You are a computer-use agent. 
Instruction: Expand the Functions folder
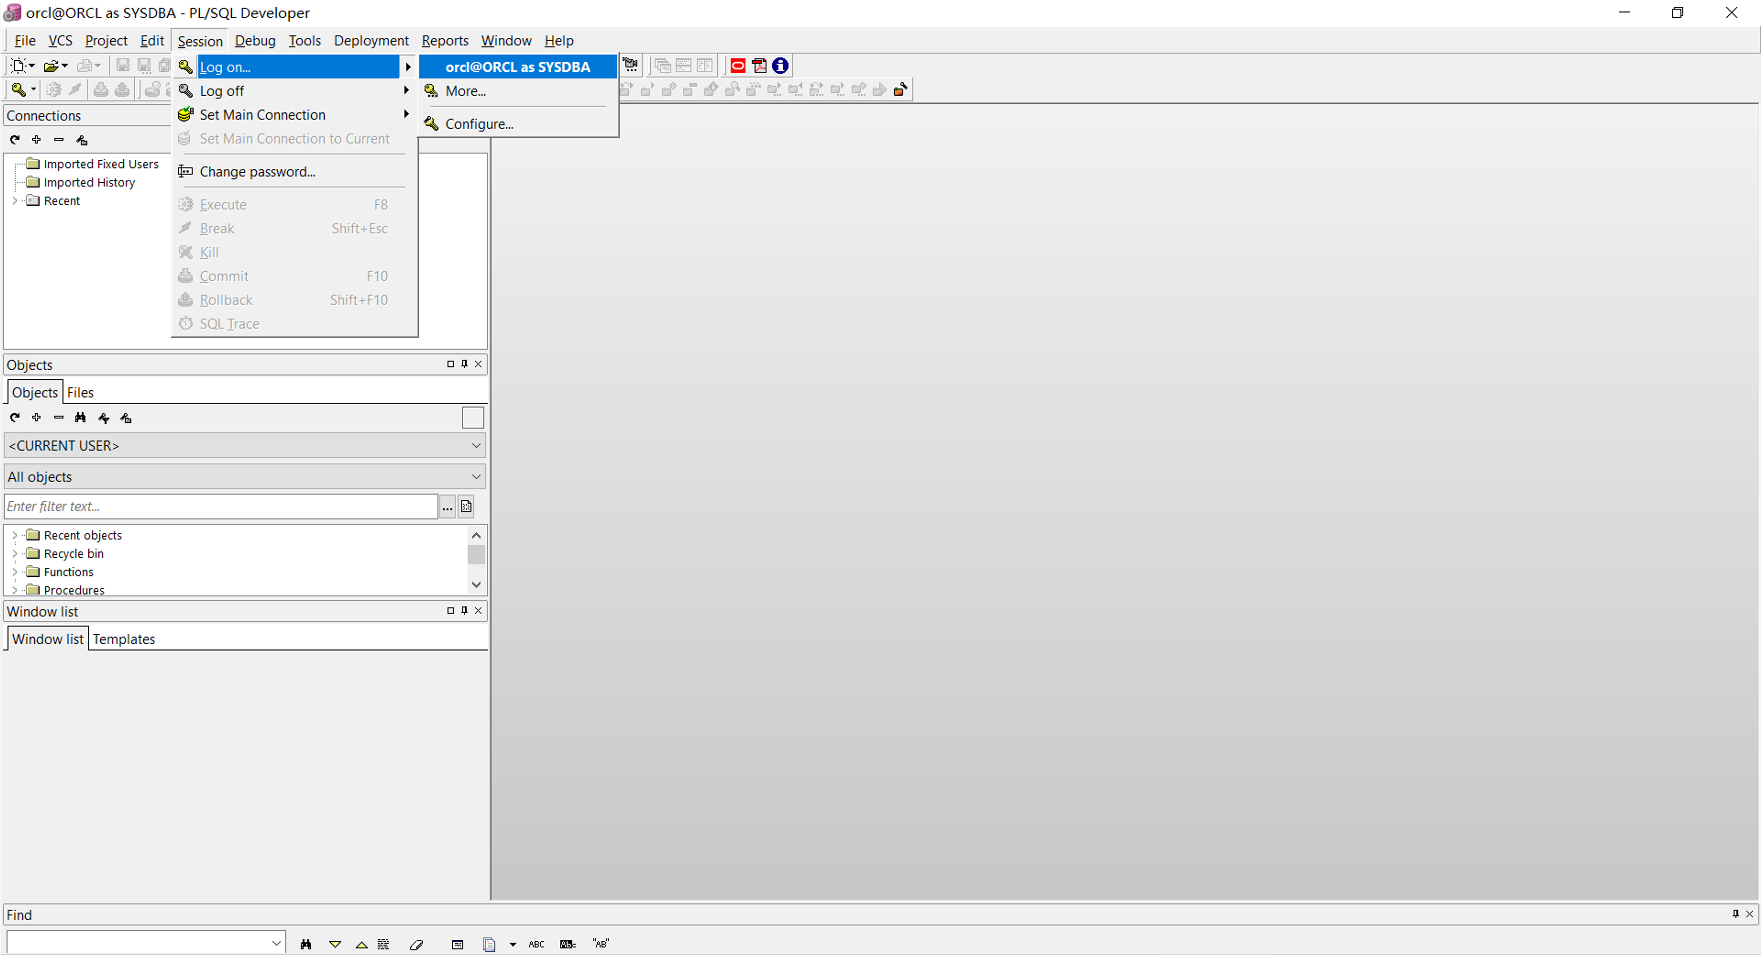pyautogui.click(x=15, y=573)
